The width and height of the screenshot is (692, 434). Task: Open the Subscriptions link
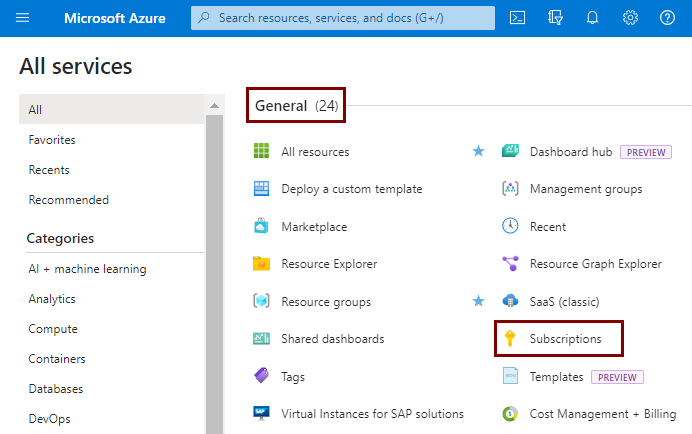[565, 339]
